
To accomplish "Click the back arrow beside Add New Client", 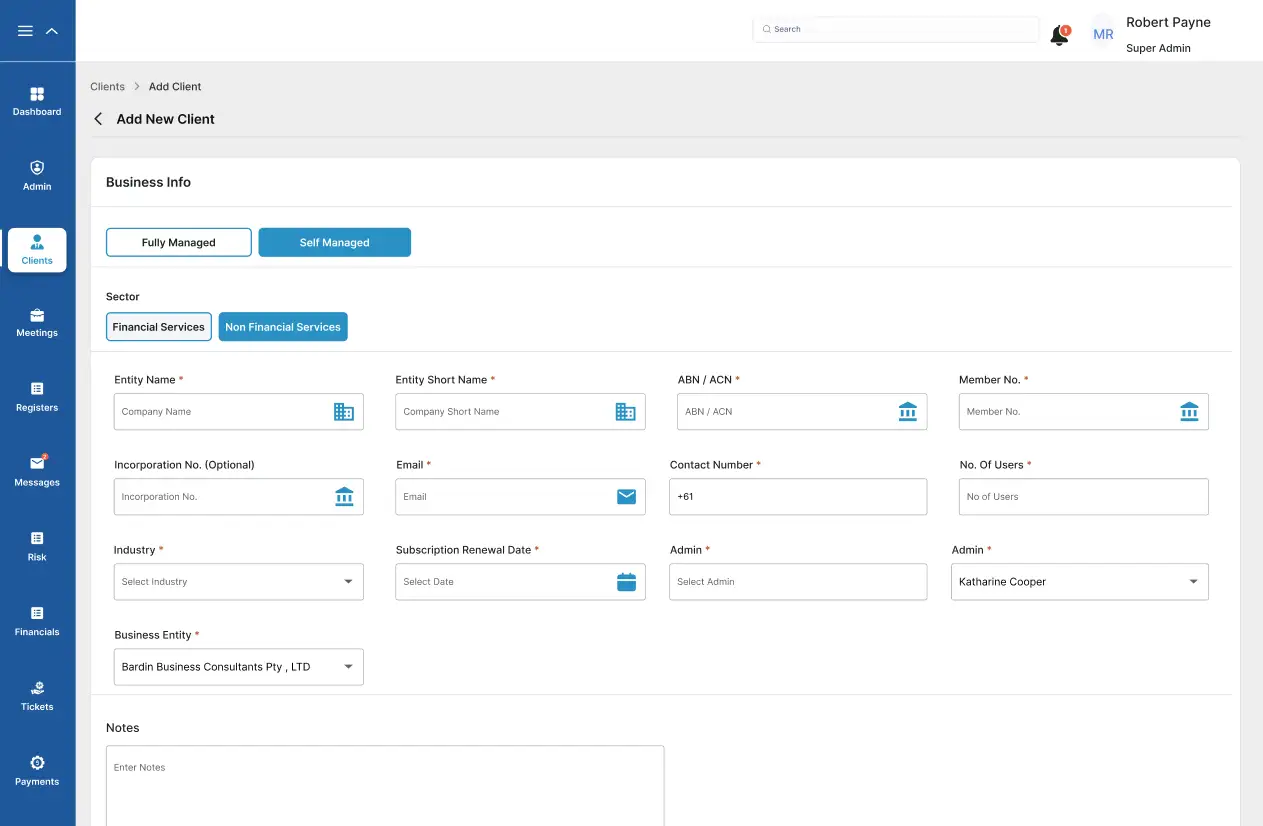I will click(x=98, y=119).
